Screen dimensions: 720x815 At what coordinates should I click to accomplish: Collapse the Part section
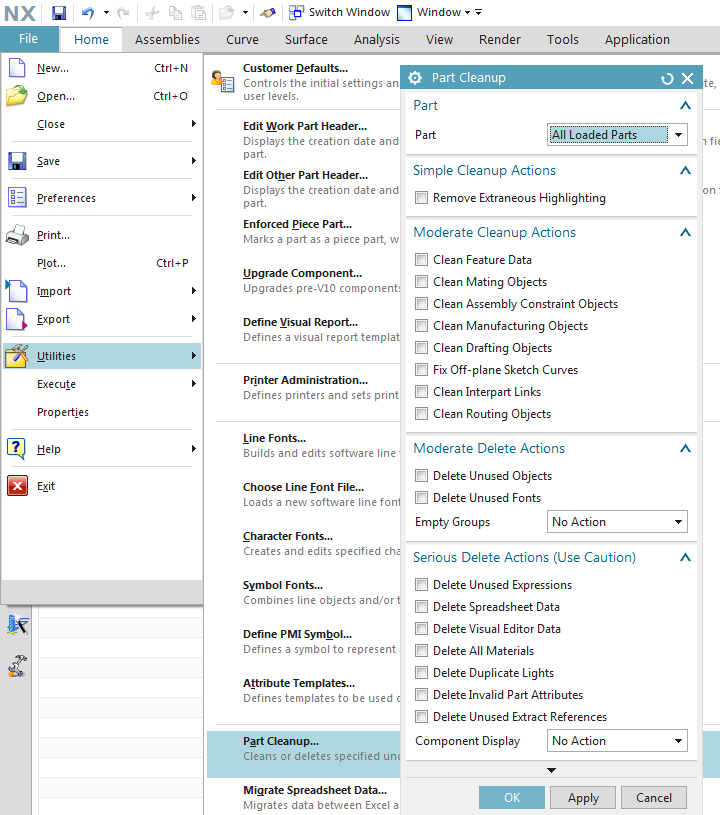pos(685,106)
